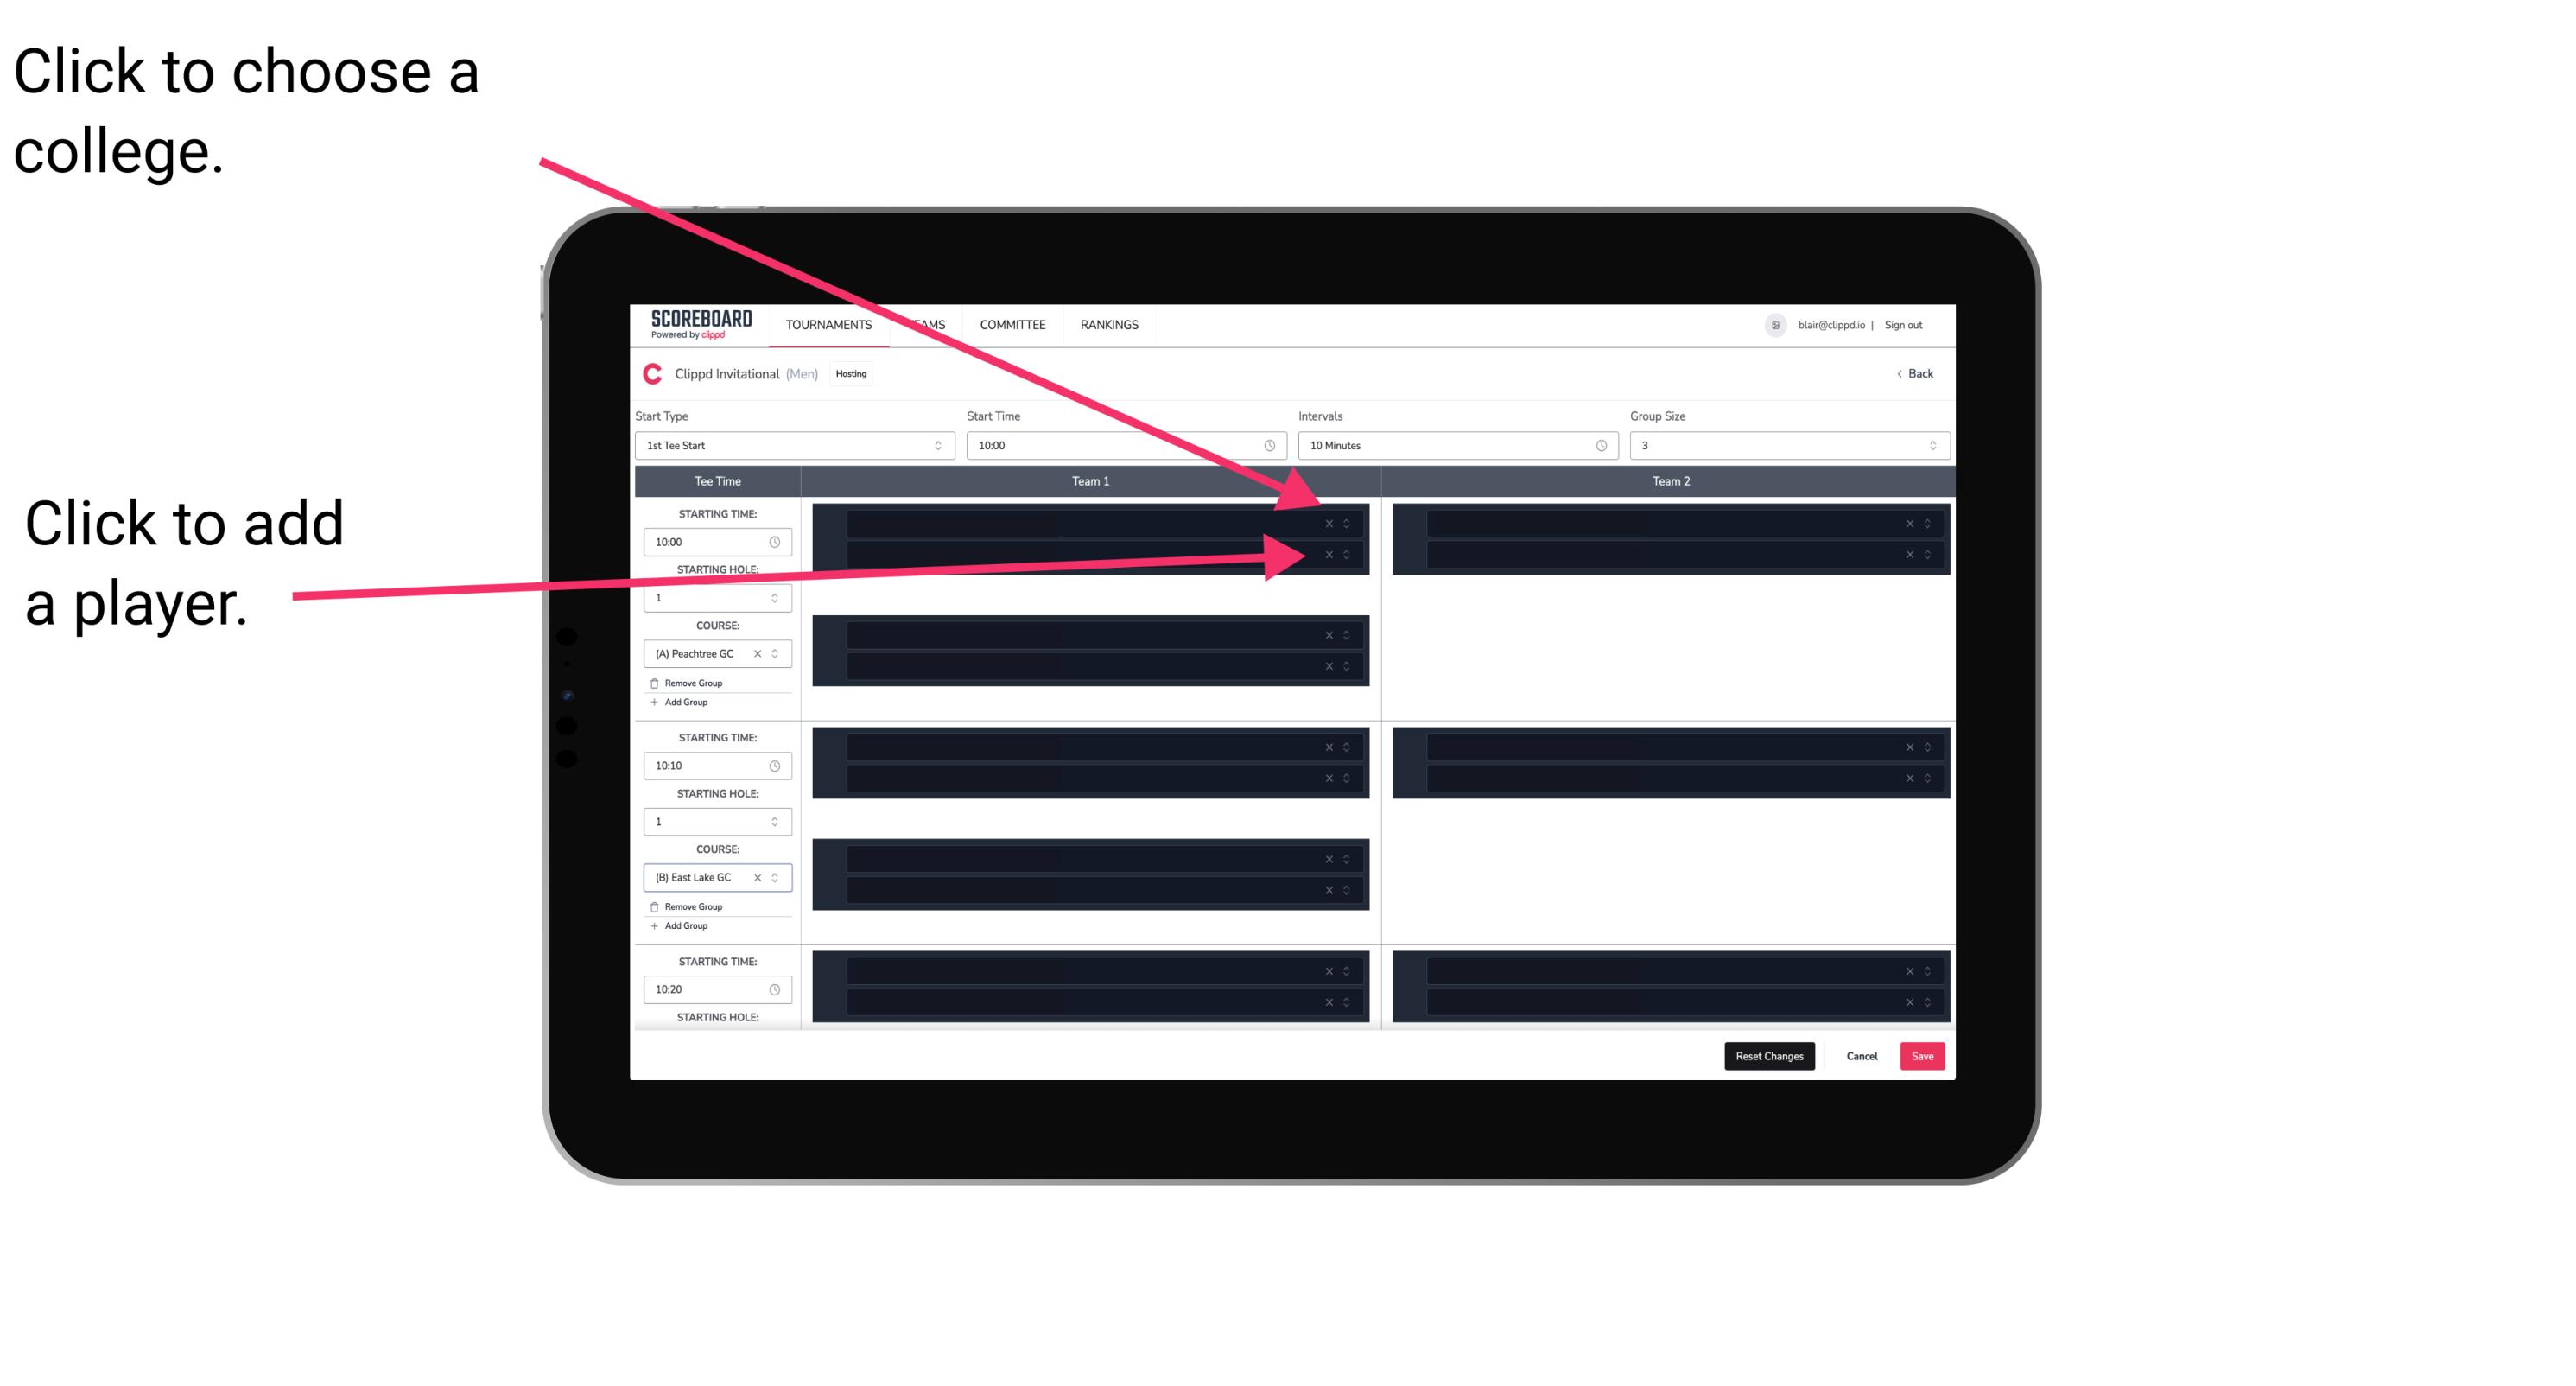Image resolution: width=2576 pixels, height=1386 pixels.
Task: Click the COMMITTEE menu item
Action: 1013,324
